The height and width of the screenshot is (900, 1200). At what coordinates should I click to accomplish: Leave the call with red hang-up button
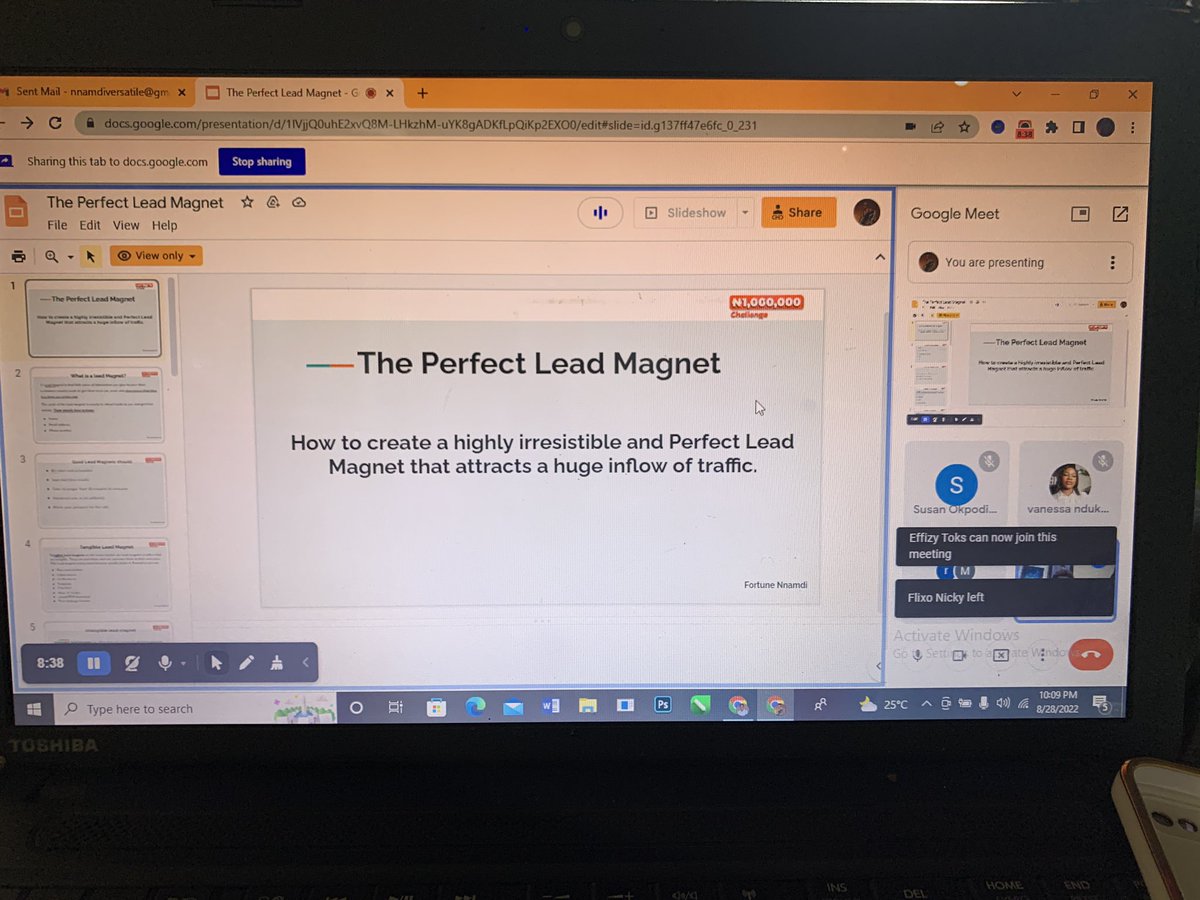(1090, 656)
